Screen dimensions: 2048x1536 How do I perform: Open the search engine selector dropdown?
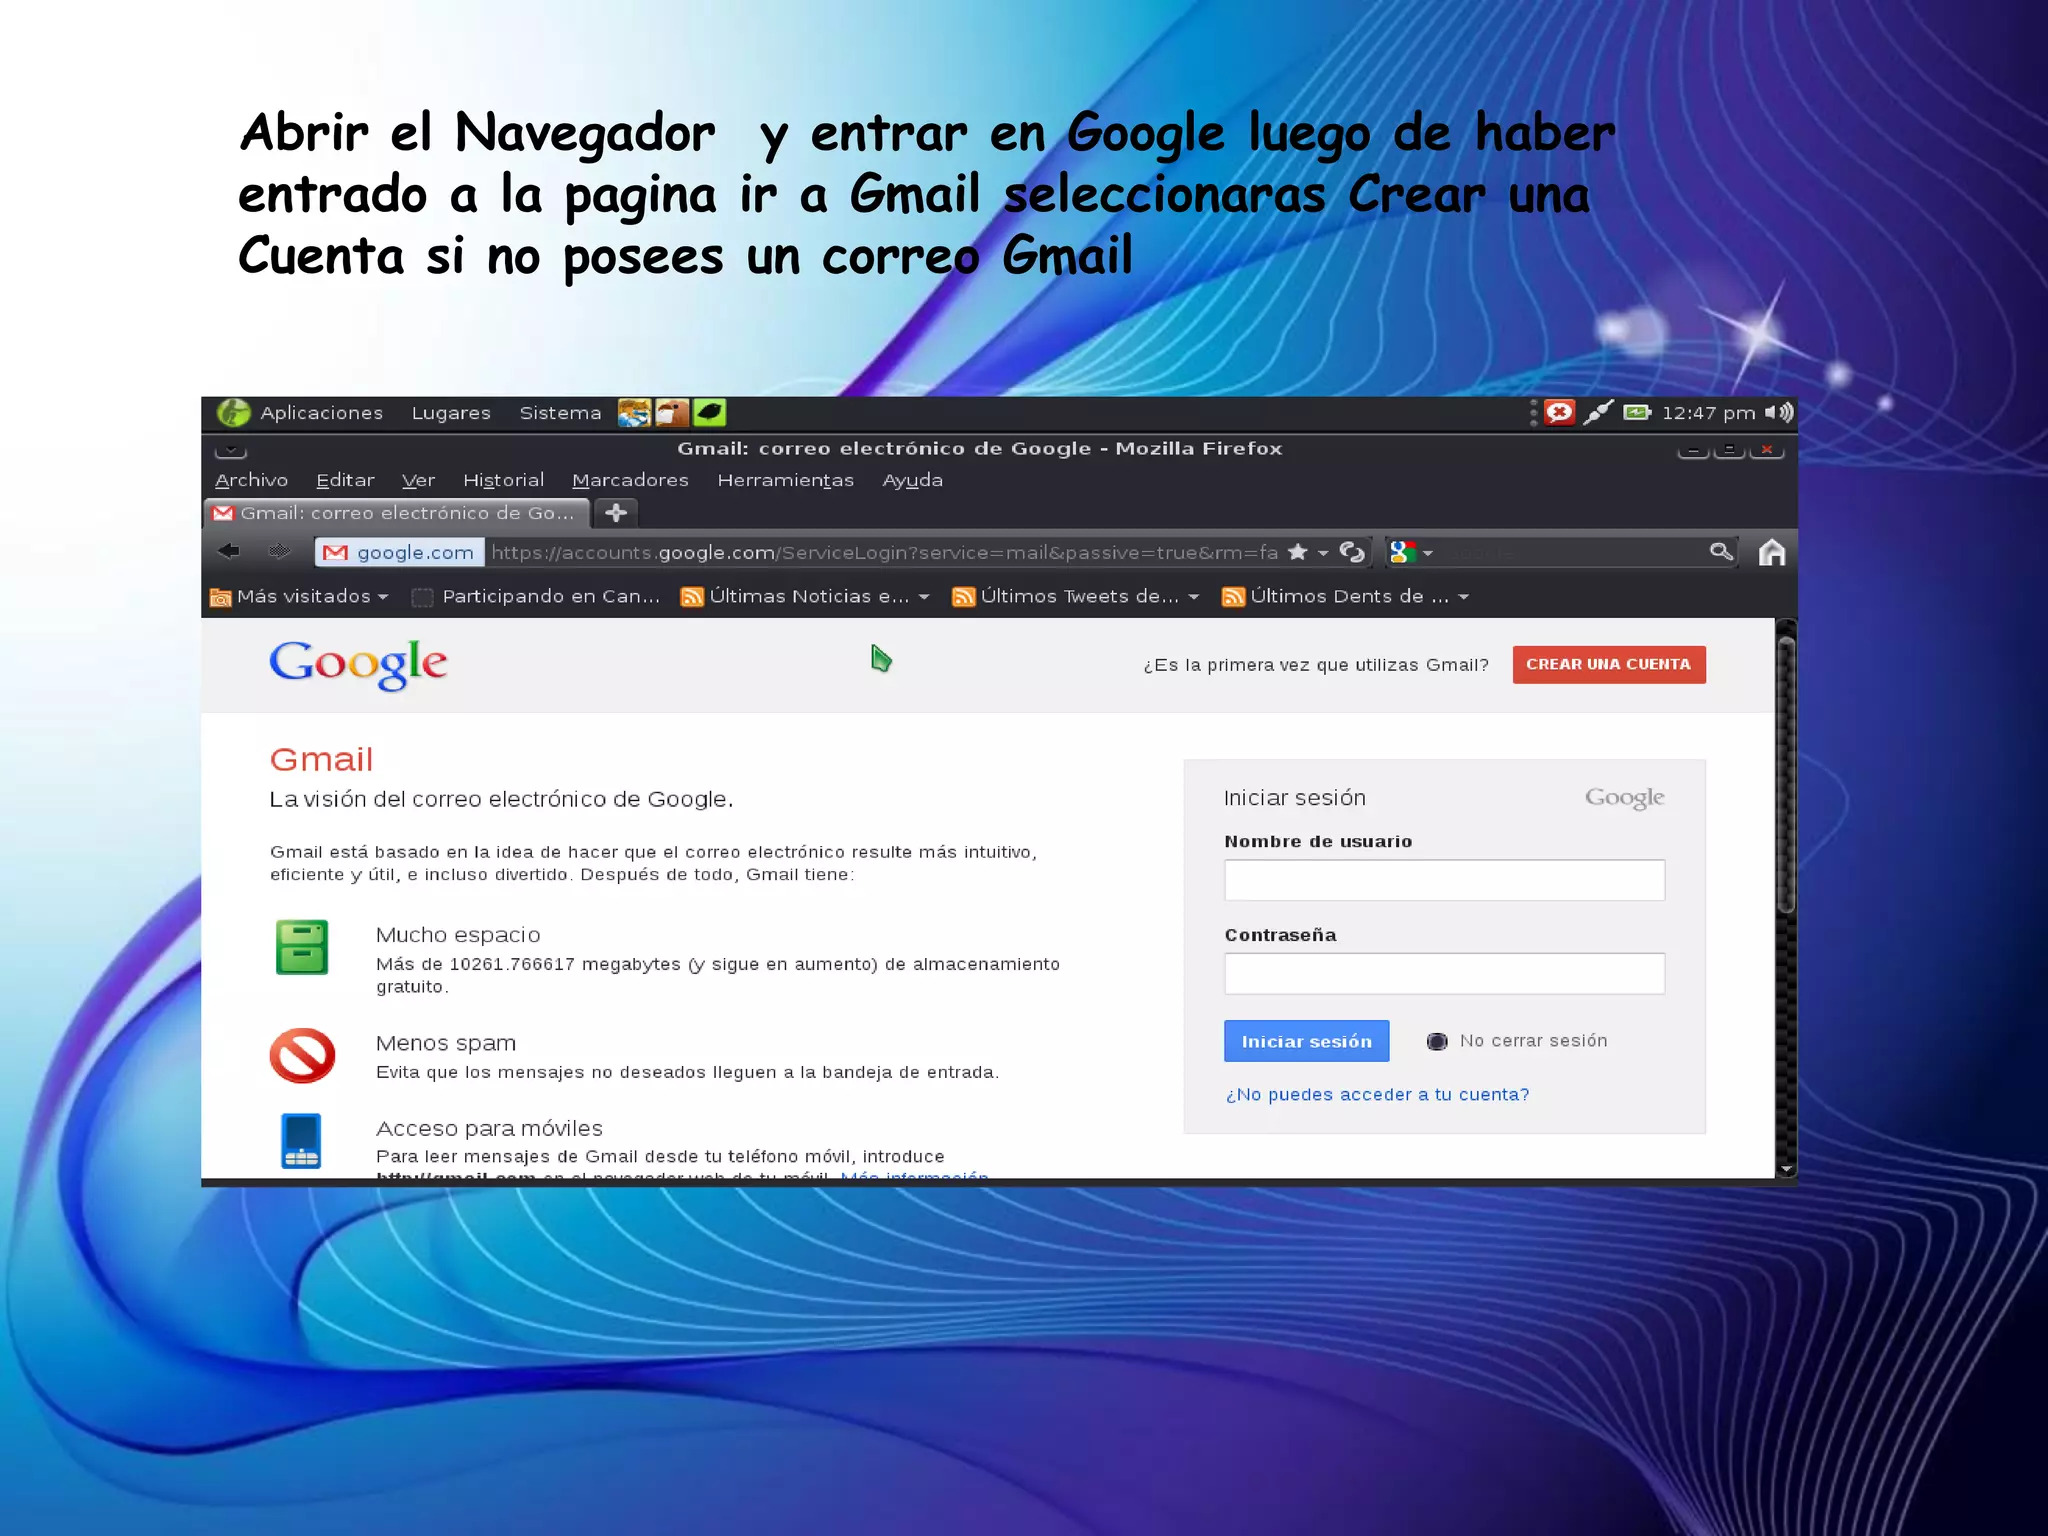point(1411,552)
